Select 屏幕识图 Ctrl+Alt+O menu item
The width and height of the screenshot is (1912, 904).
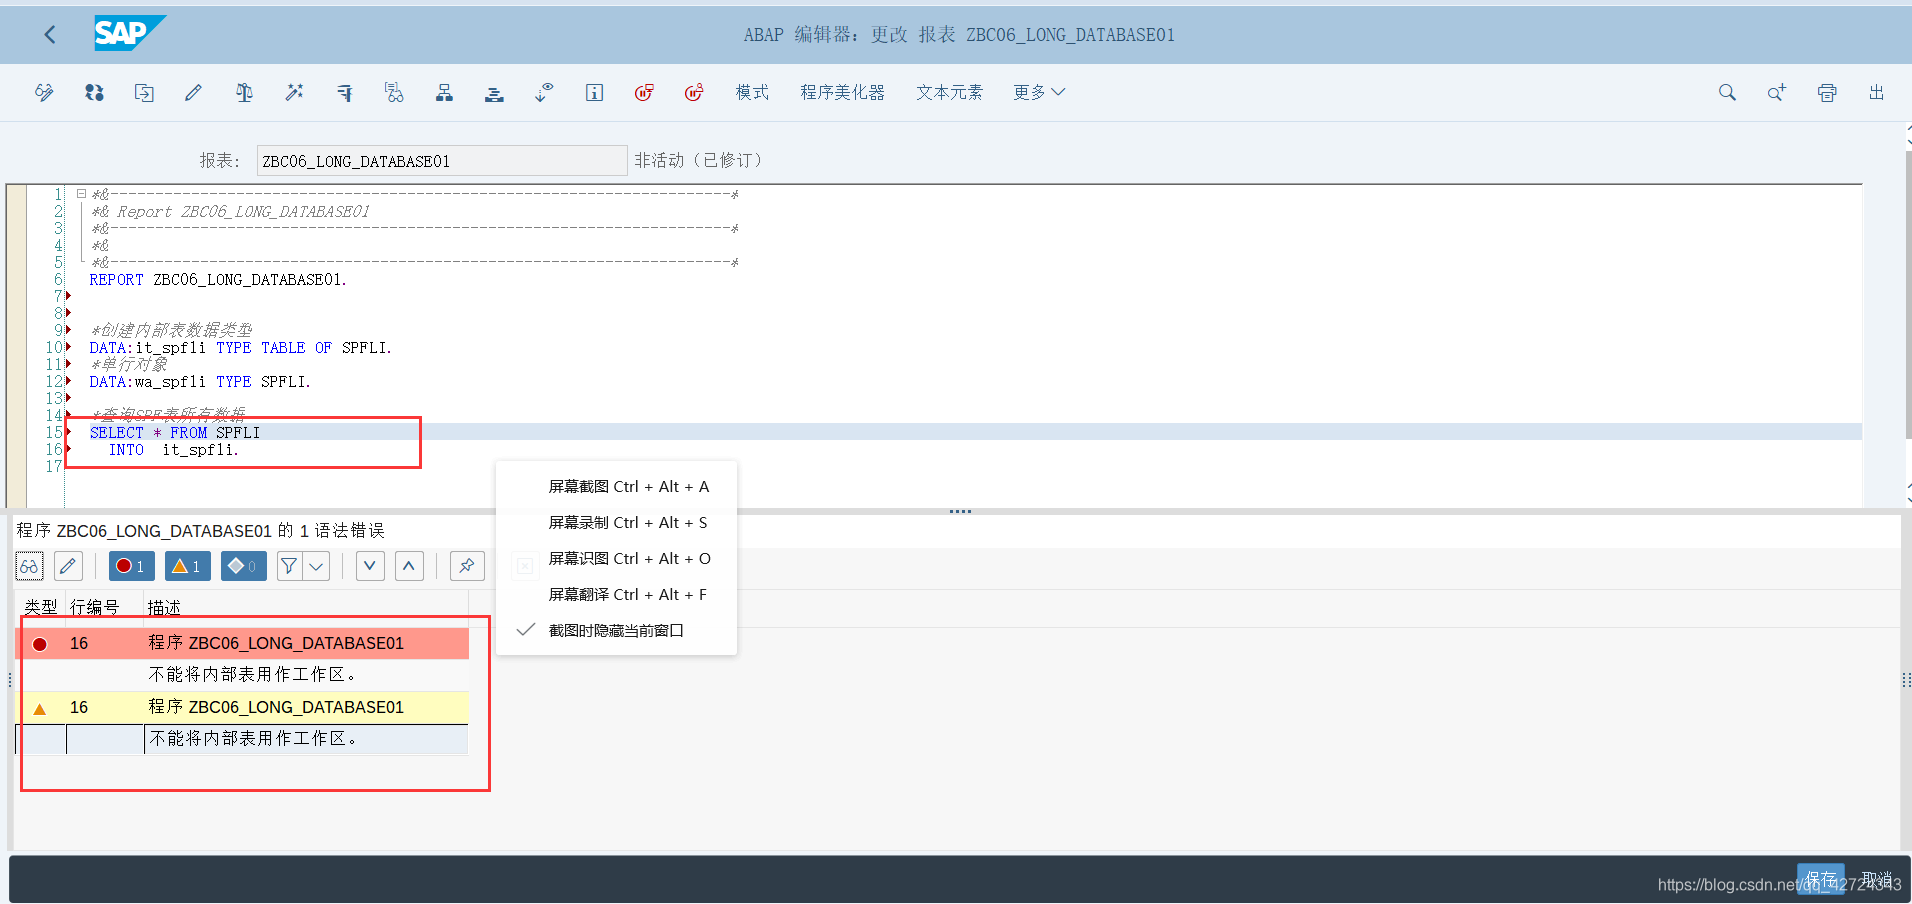coord(616,559)
